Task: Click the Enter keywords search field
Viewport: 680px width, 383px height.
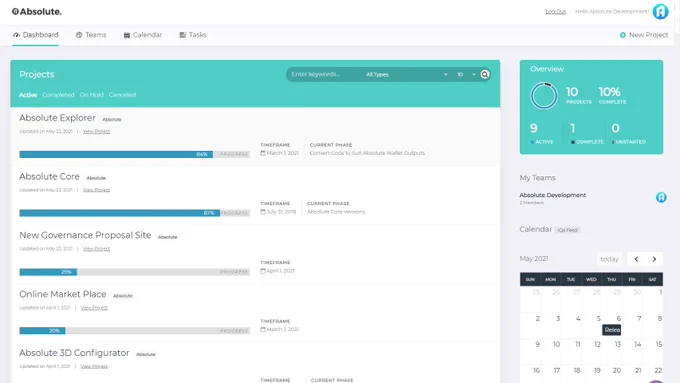Action: click(x=325, y=75)
